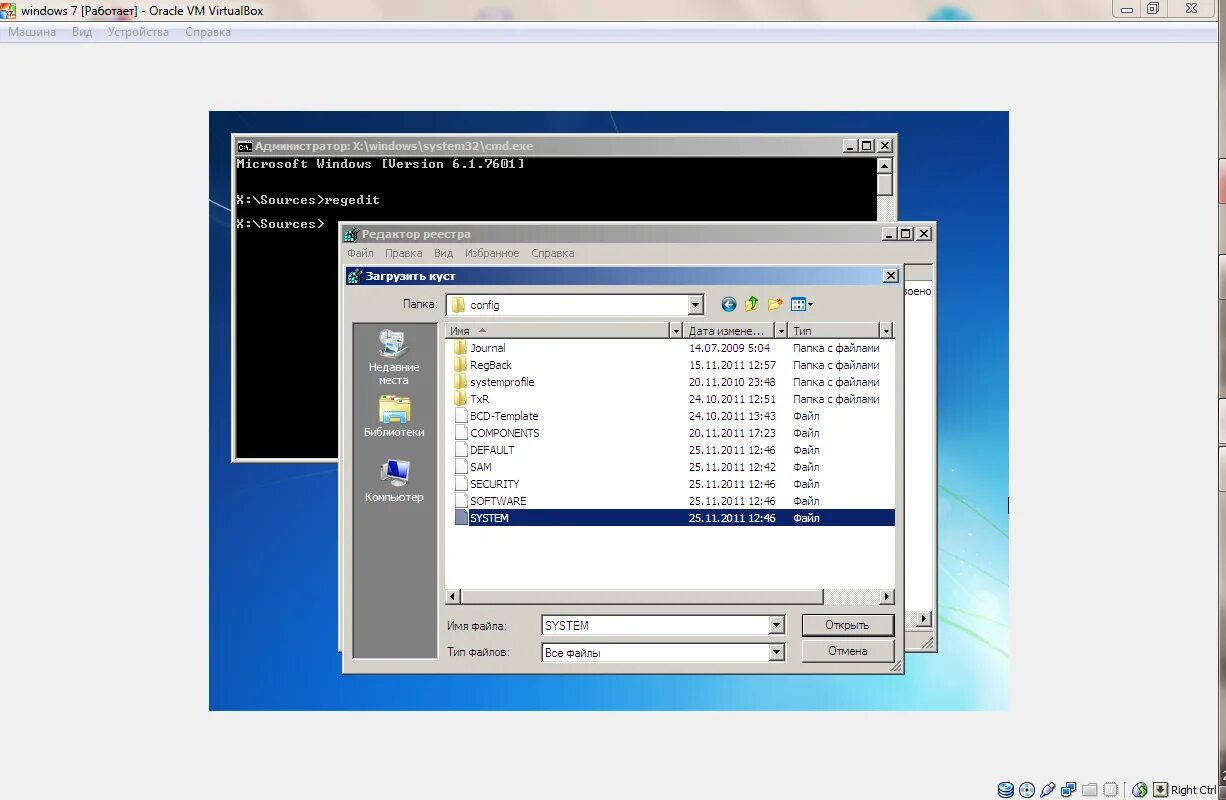The height and width of the screenshot is (800, 1226).
Task: Open Правка menu in Registry Editor
Action: click(404, 254)
